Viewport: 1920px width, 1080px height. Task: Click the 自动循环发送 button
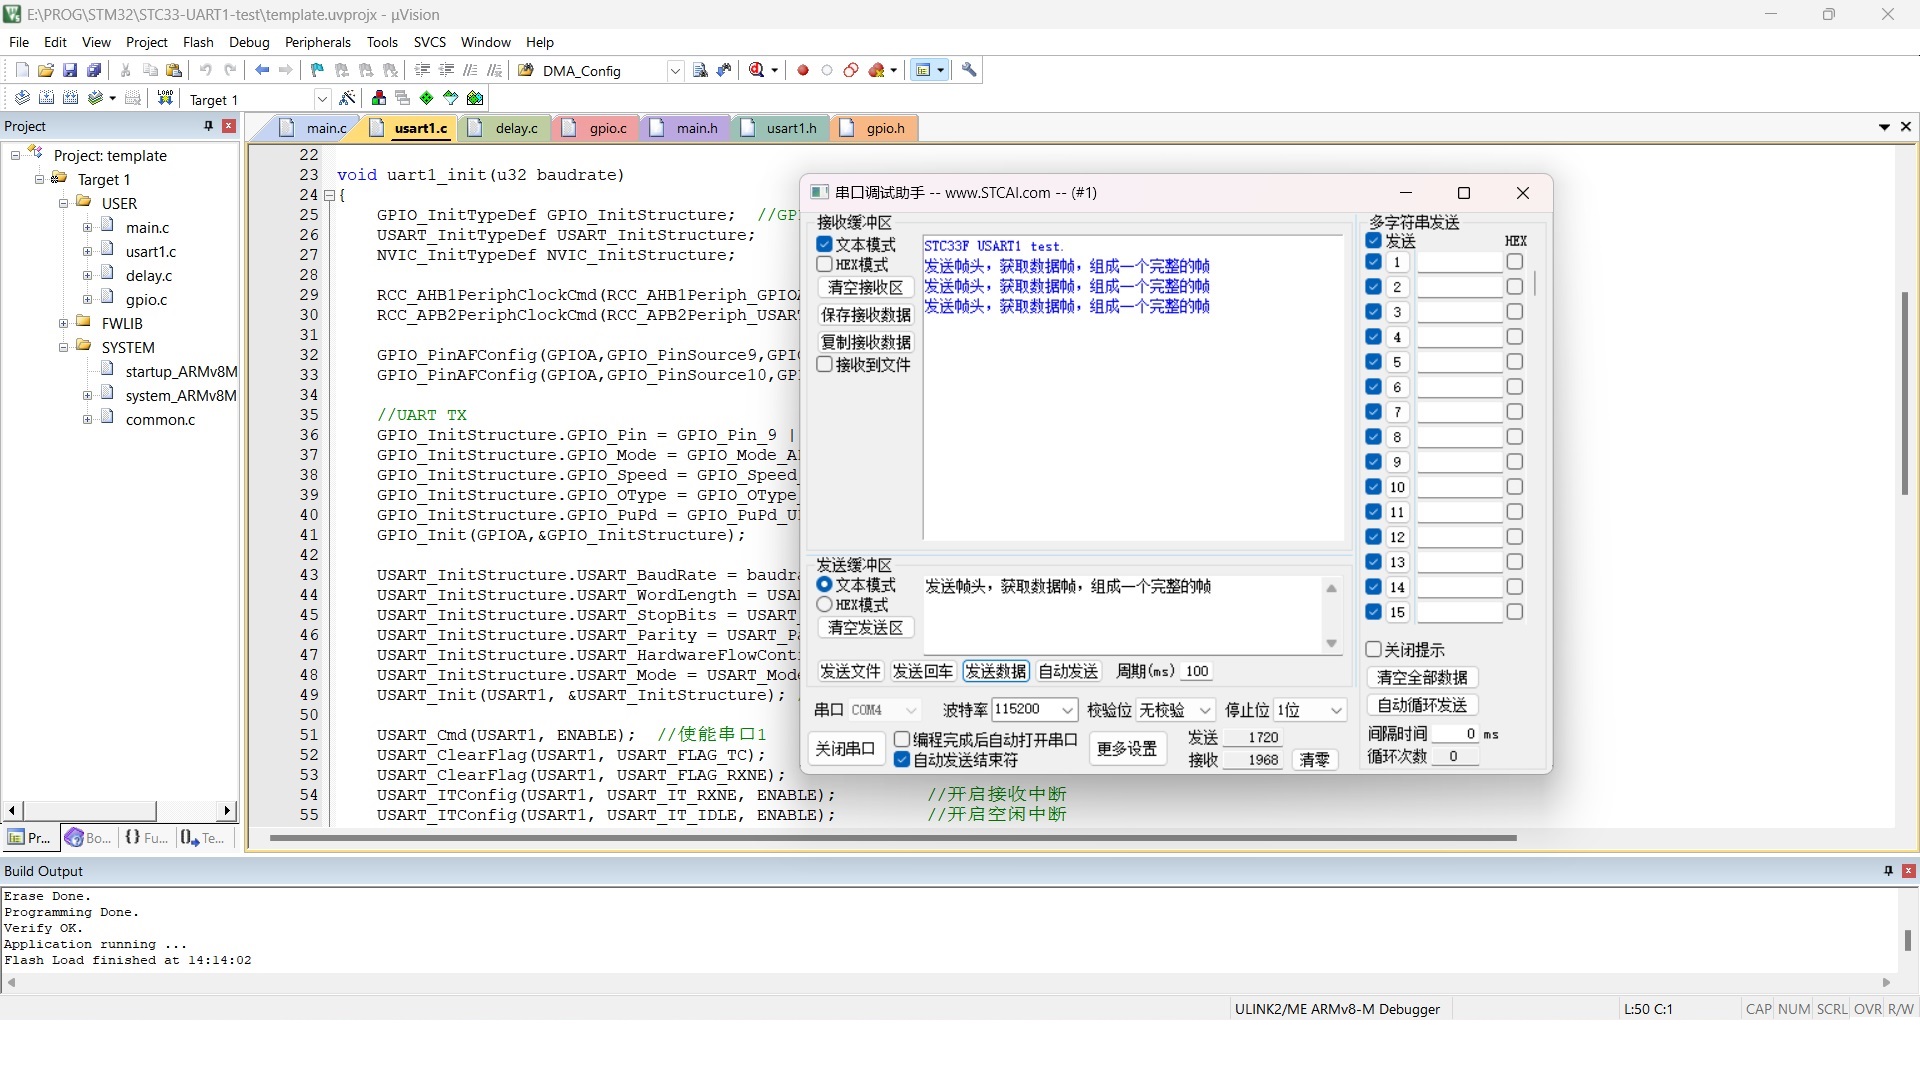(x=1422, y=705)
